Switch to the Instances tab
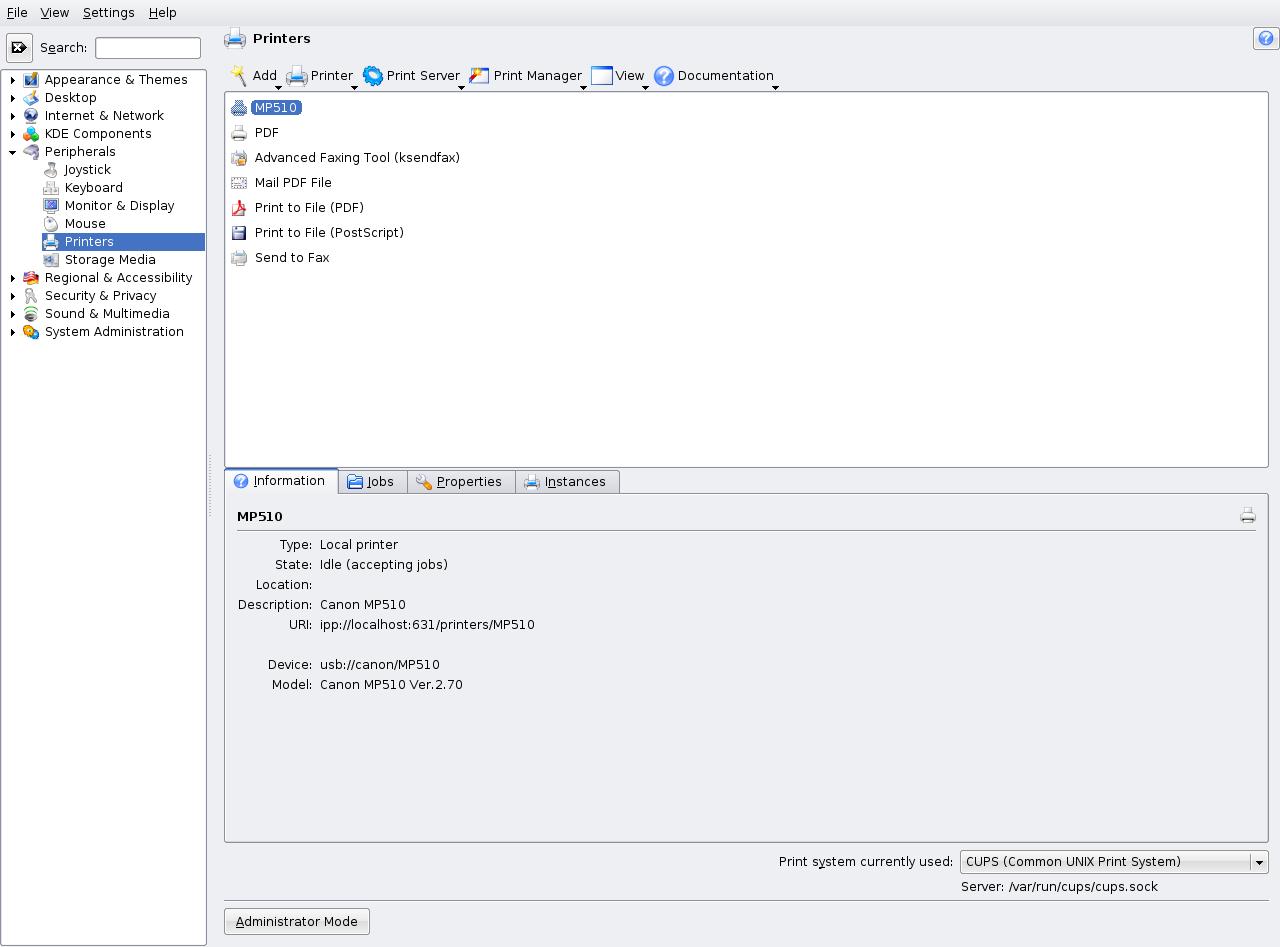This screenshot has width=1280, height=947. click(566, 482)
